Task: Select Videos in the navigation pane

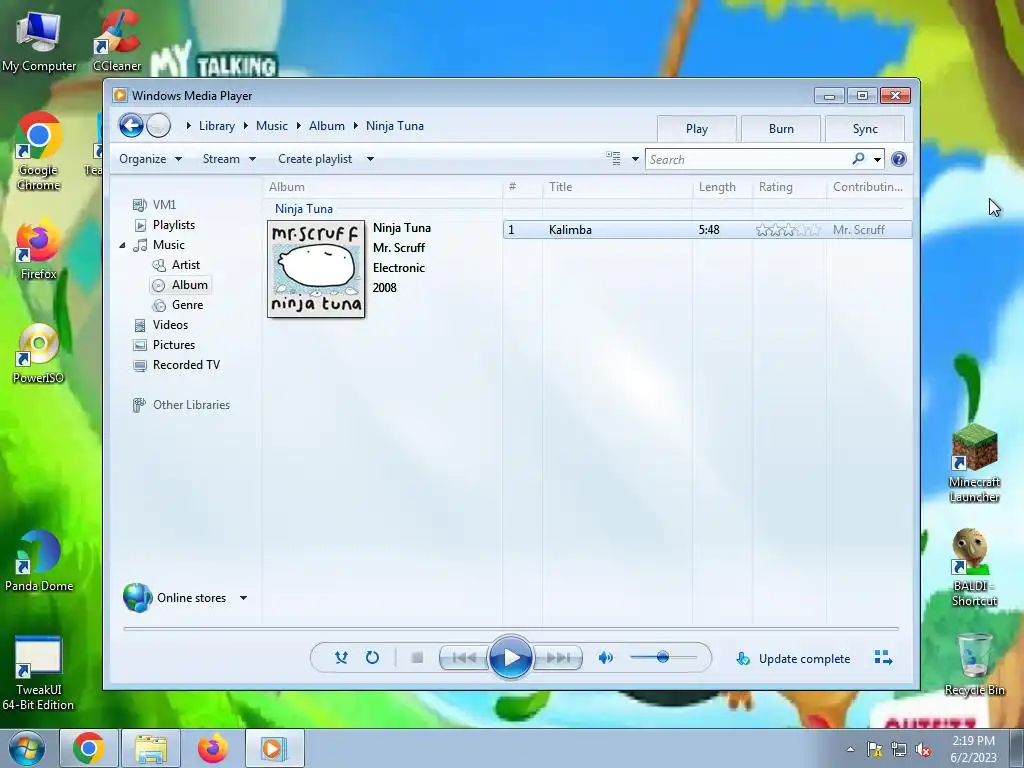Action: (x=170, y=325)
